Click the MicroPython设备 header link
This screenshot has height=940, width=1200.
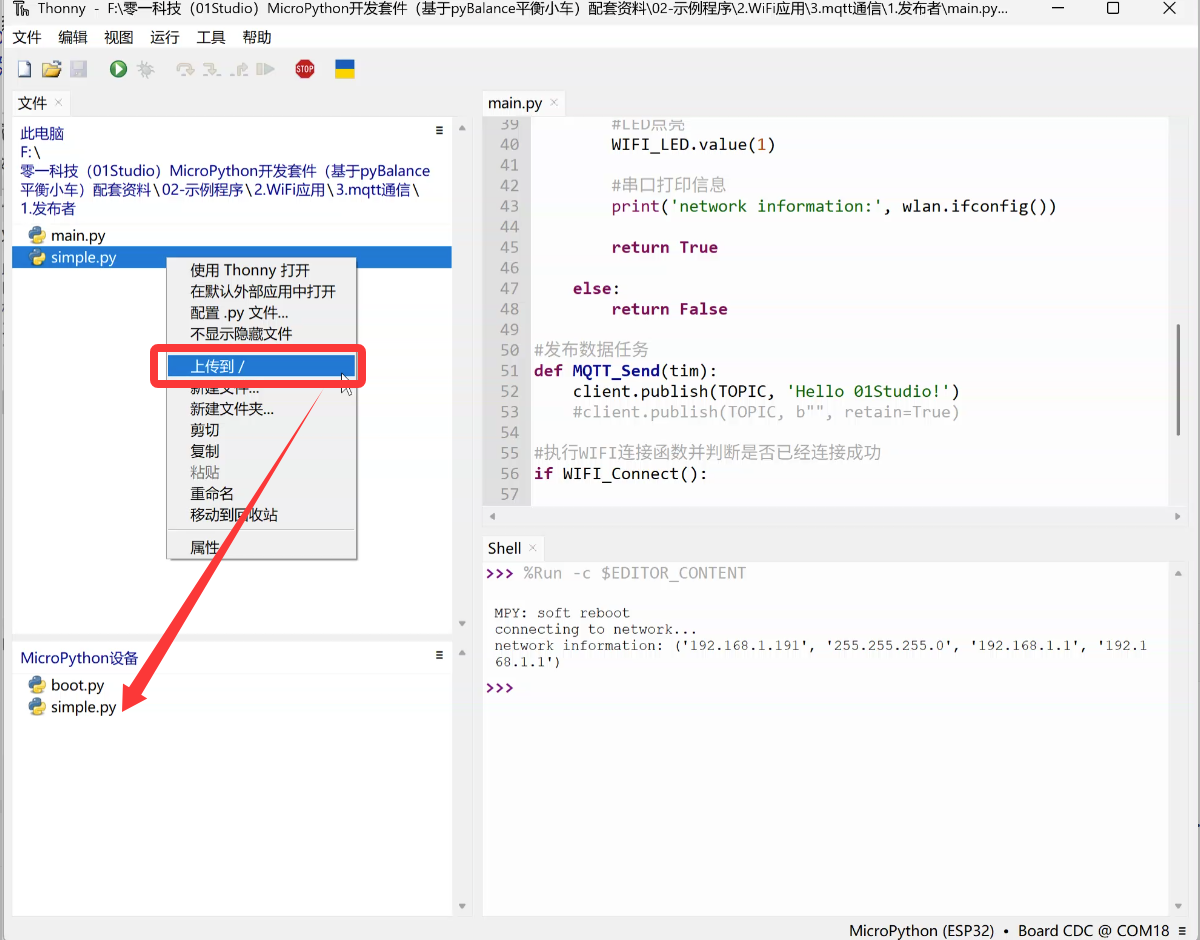[79, 658]
